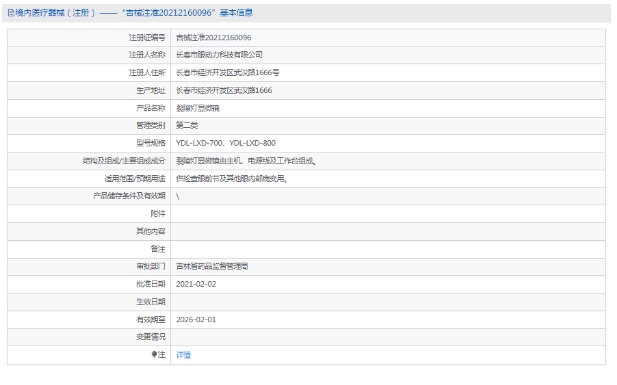Click the bullet icon beside 注 label
The height and width of the screenshot is (385, 617).
pyautogui.click(x=154, y=354)
